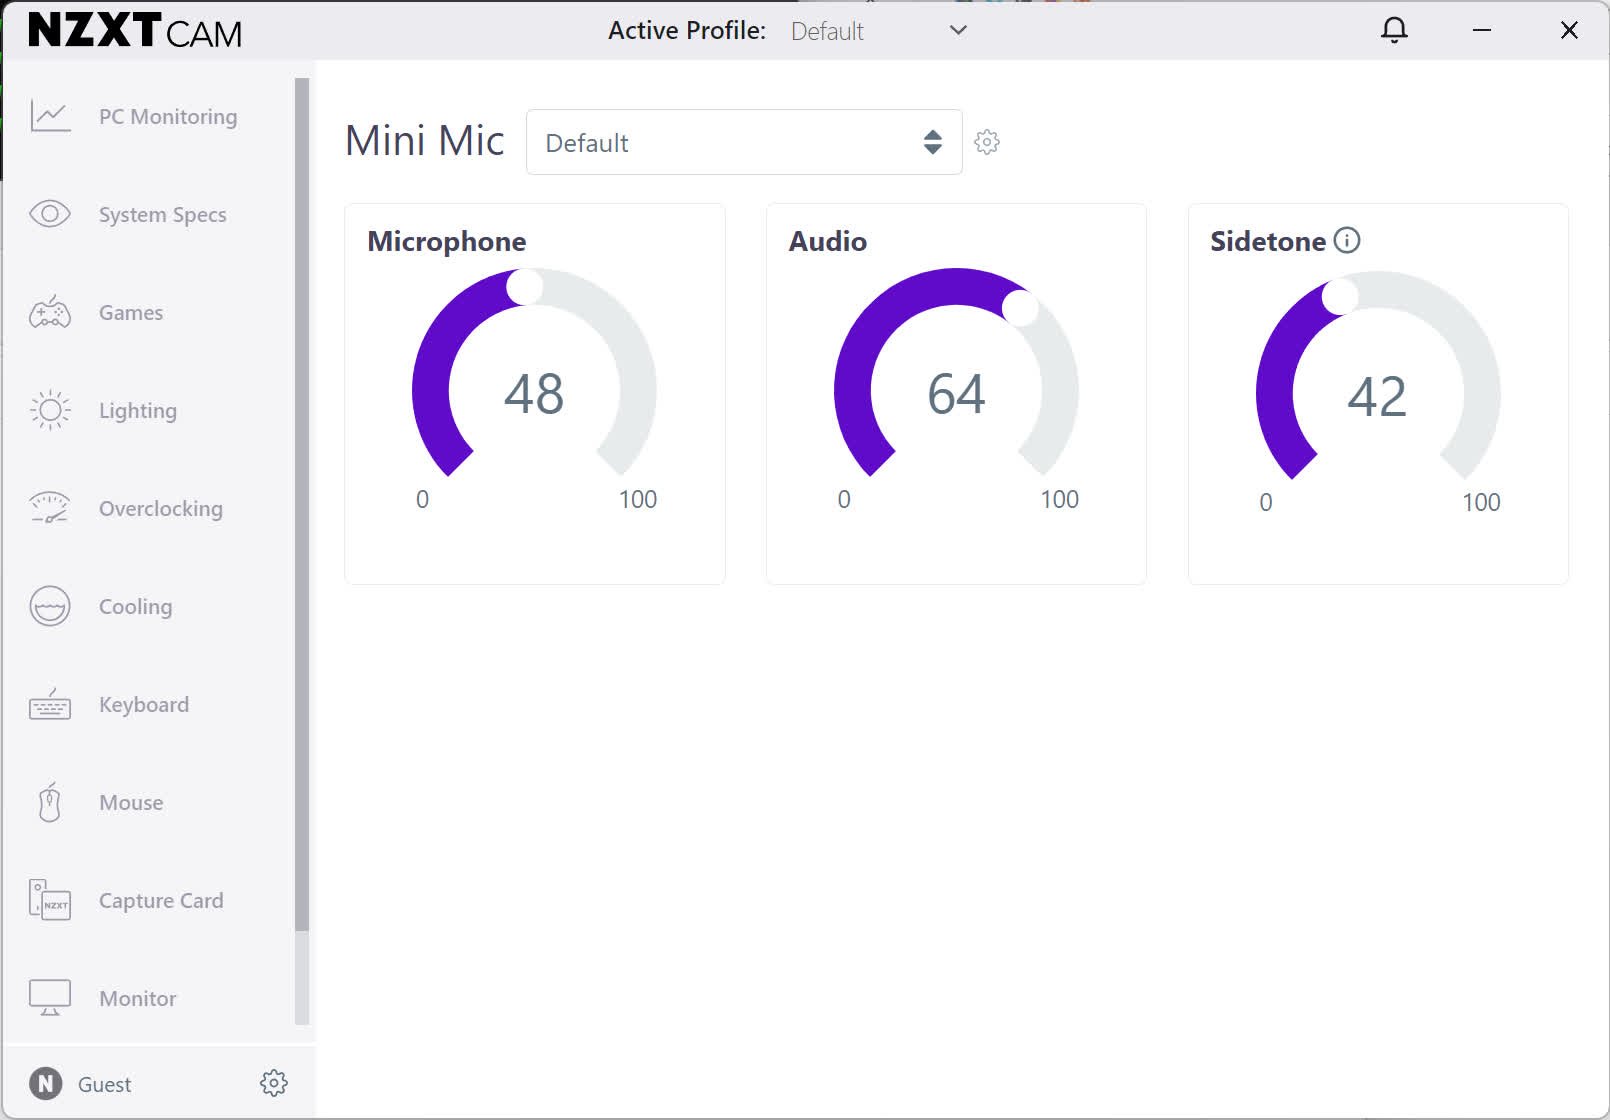Open the PC Monitoring chart icon
The height and width of the screenshot is (1120, 1610).
pyautogui.click(x=50, y=117)
